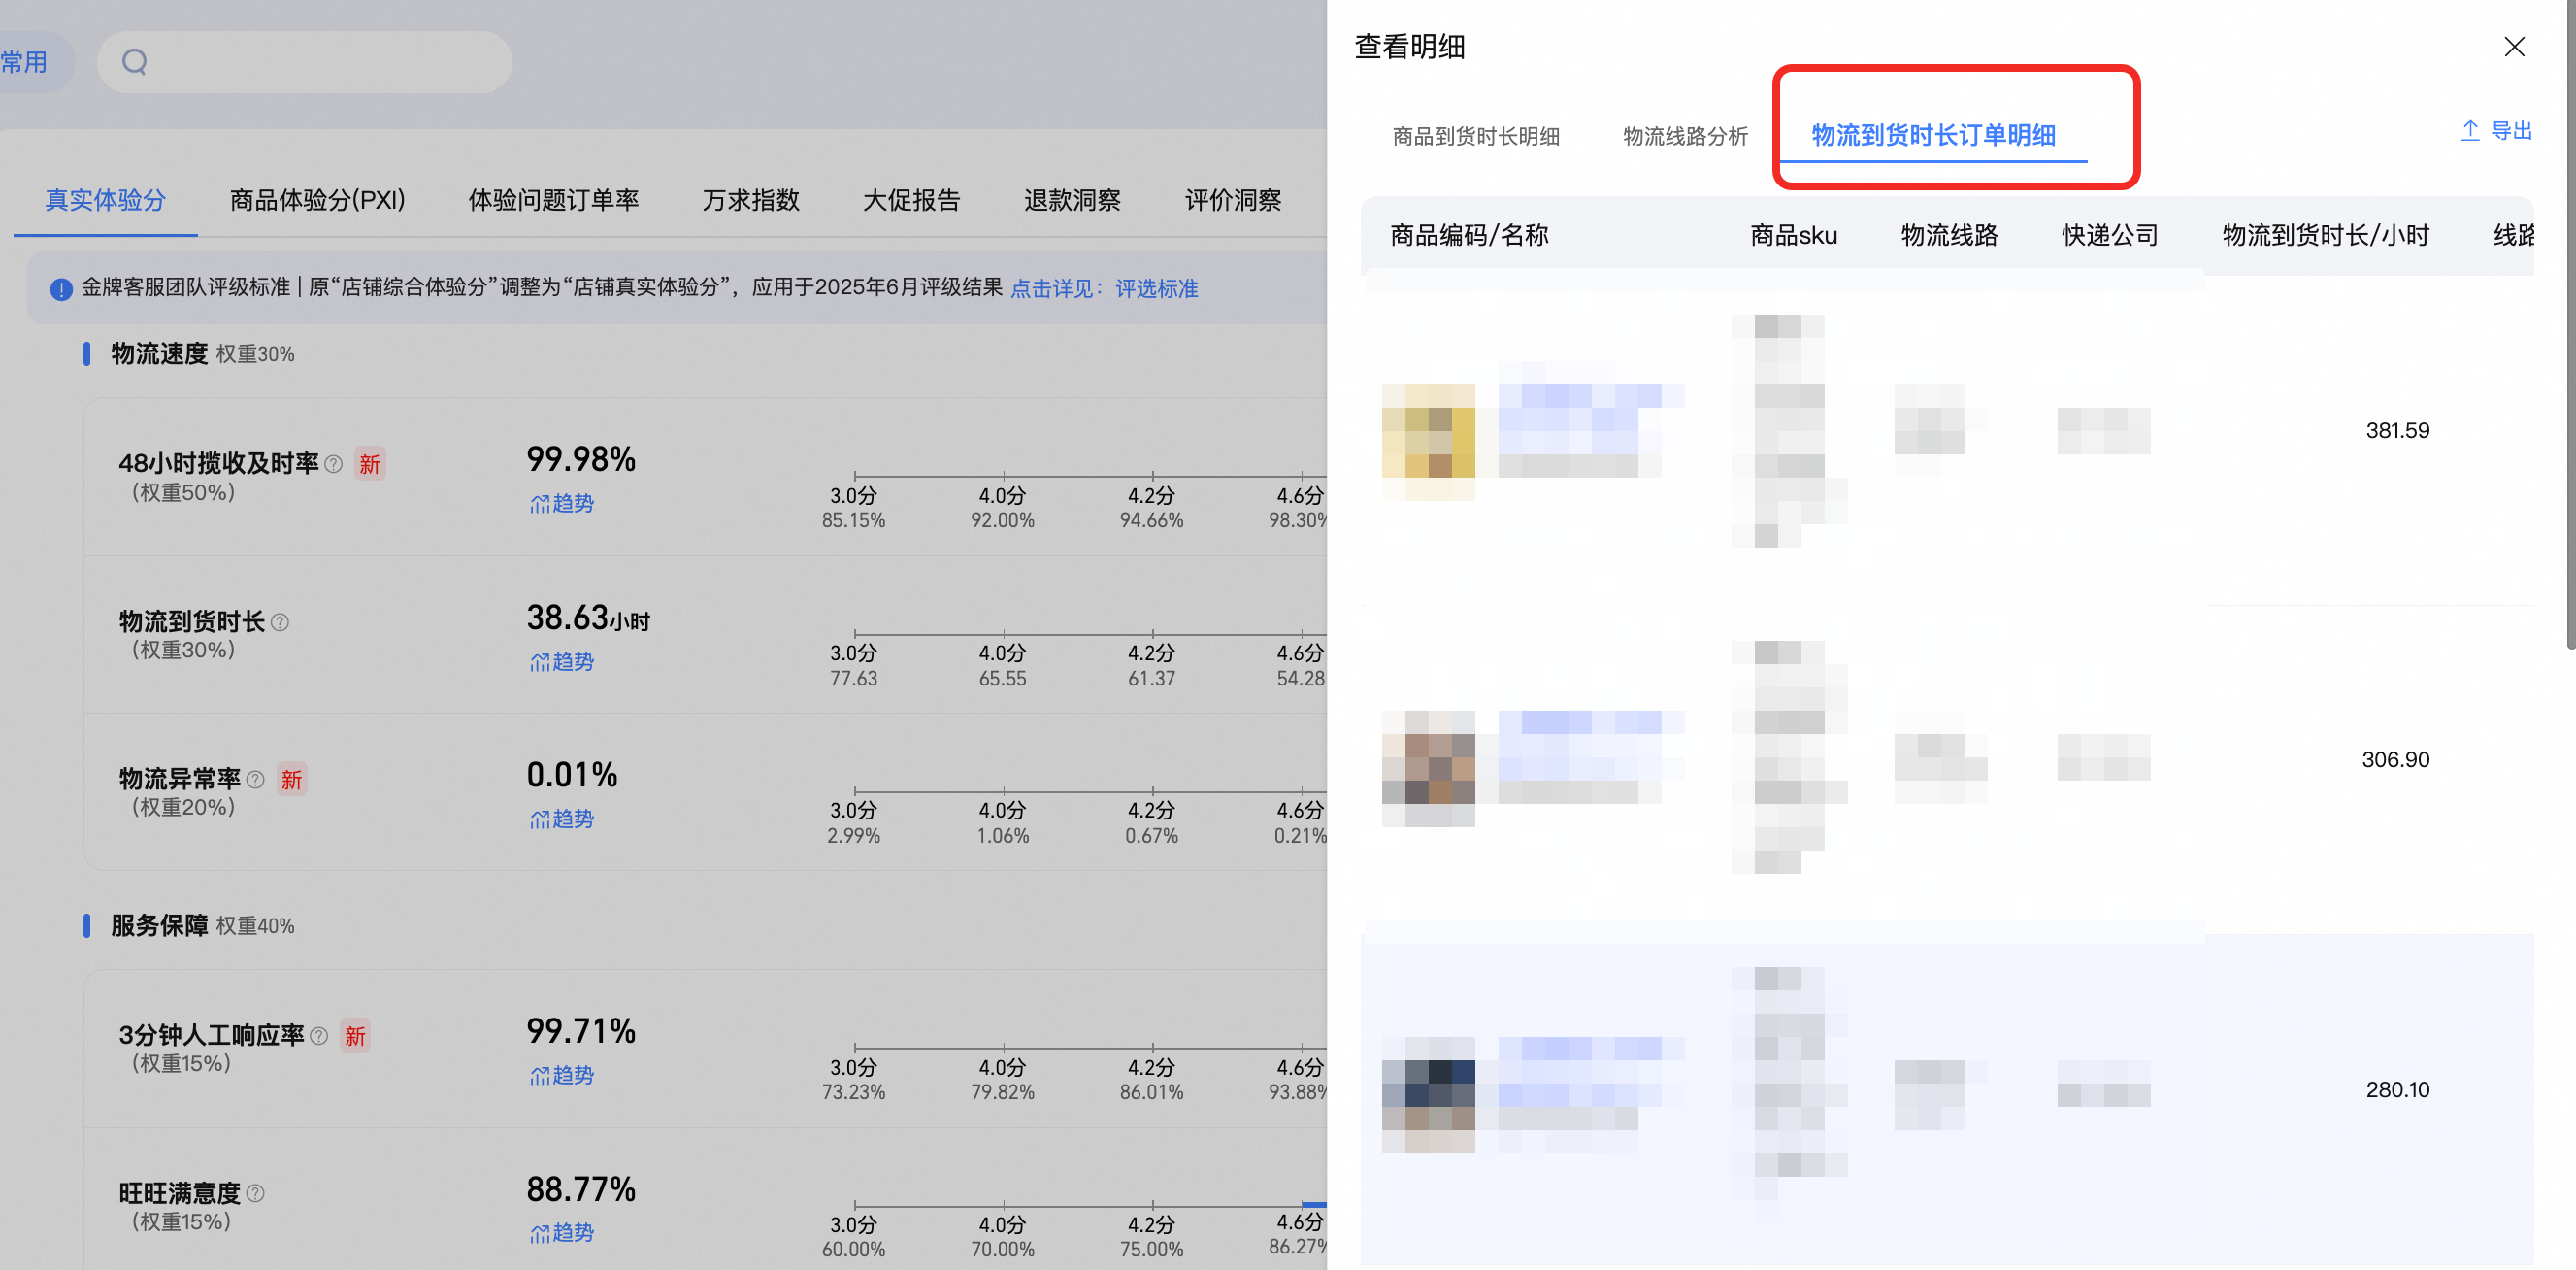
Task: Select 物流到货时长订单明细 tab
Action: point(1933,135)
